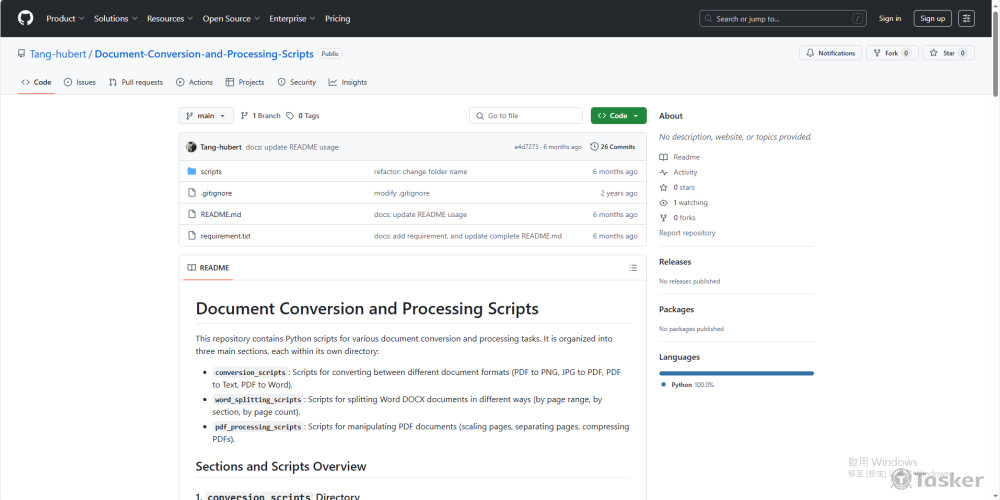The image size is (1000, 500).
Task: Open the Pull requests tab
Action: click(136, 82)
